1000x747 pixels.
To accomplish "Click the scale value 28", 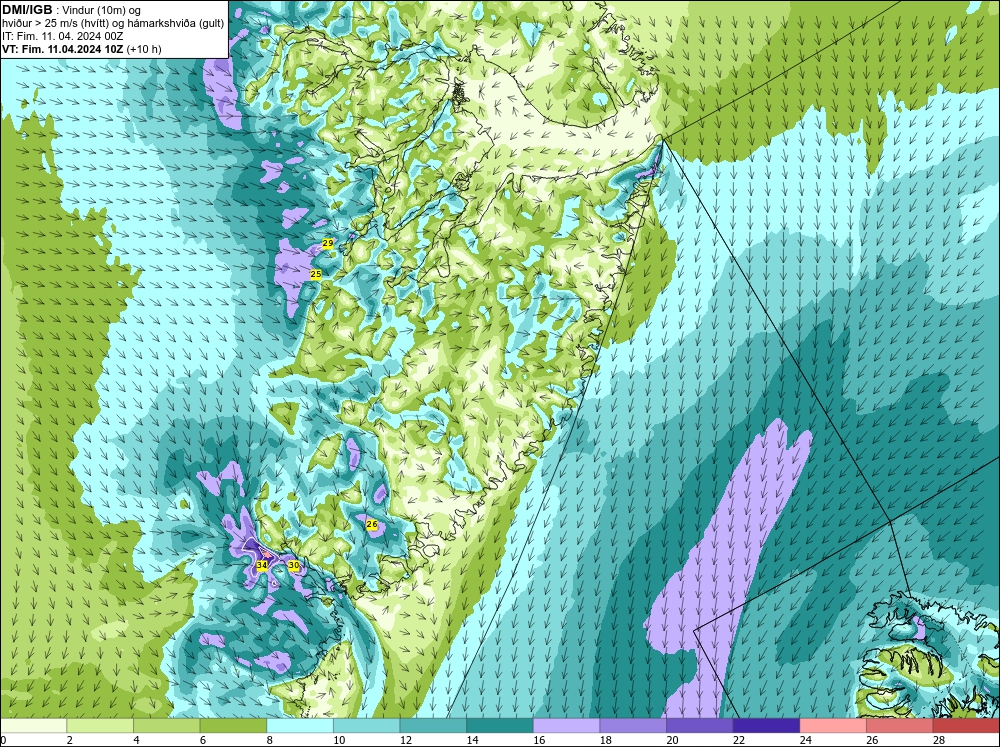I will [x=939, y=740].
